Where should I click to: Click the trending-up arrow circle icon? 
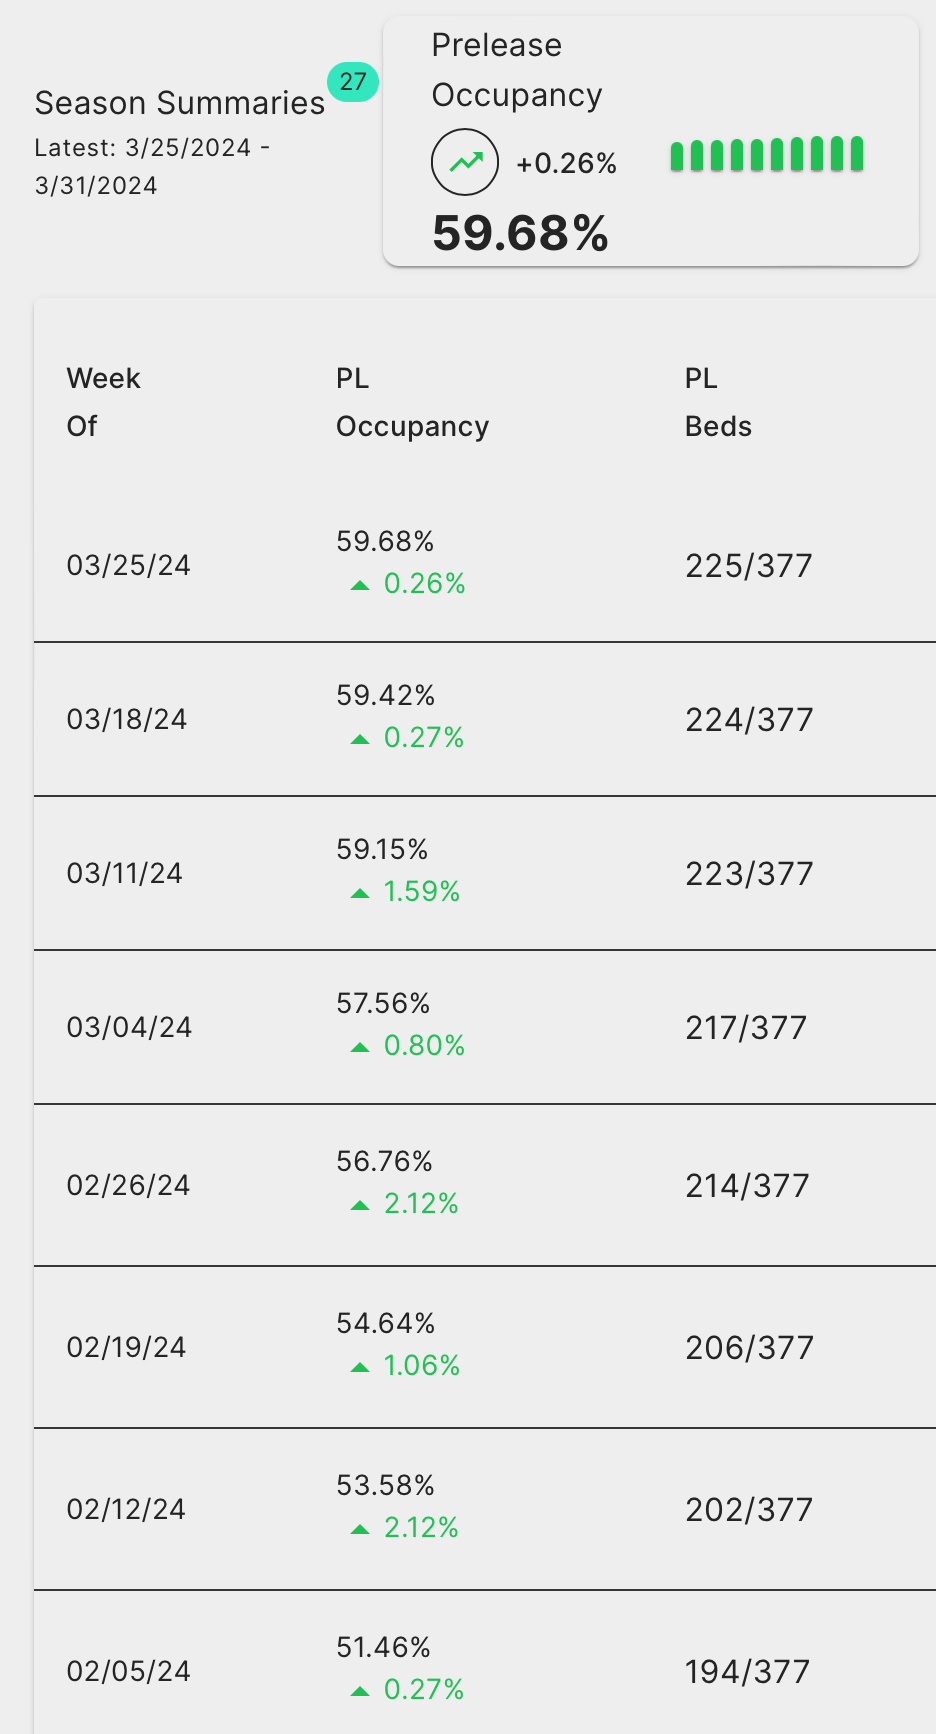click(x=465, y=162)
